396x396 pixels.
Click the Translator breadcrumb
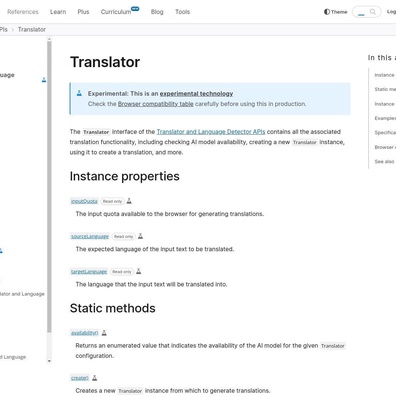point(32,29)
